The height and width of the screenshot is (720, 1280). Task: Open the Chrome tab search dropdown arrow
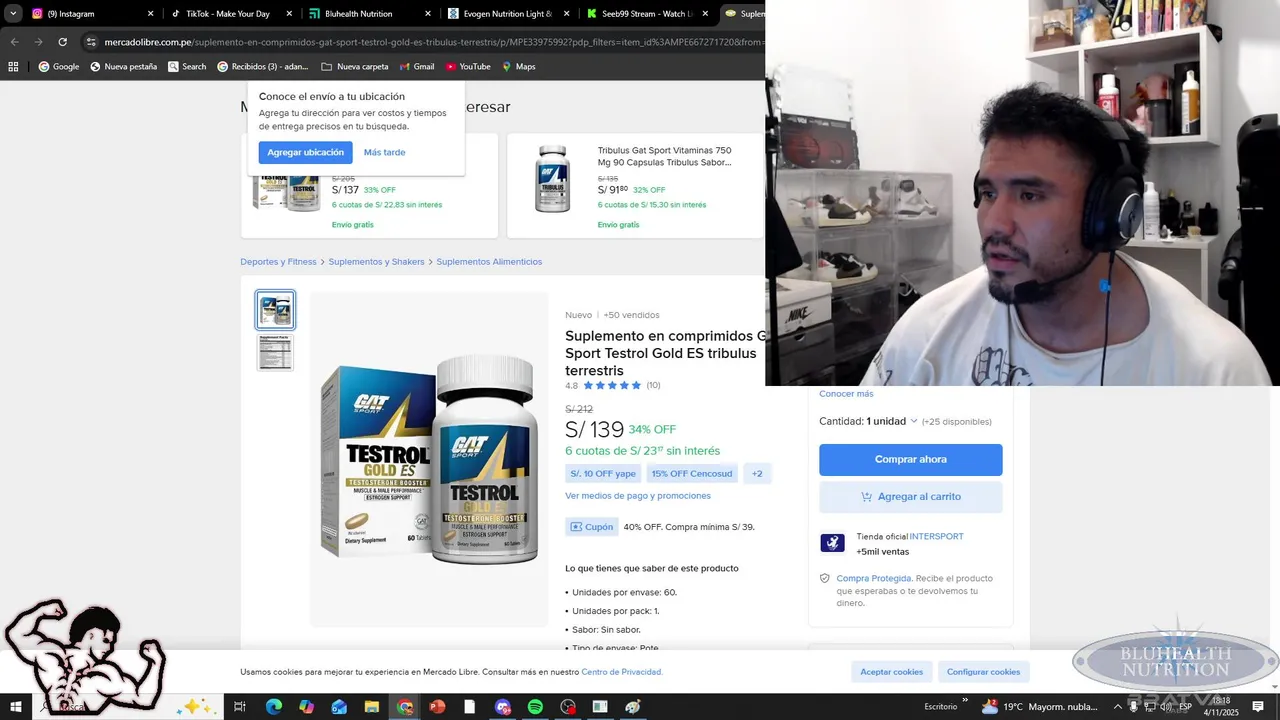pos(13,14)
